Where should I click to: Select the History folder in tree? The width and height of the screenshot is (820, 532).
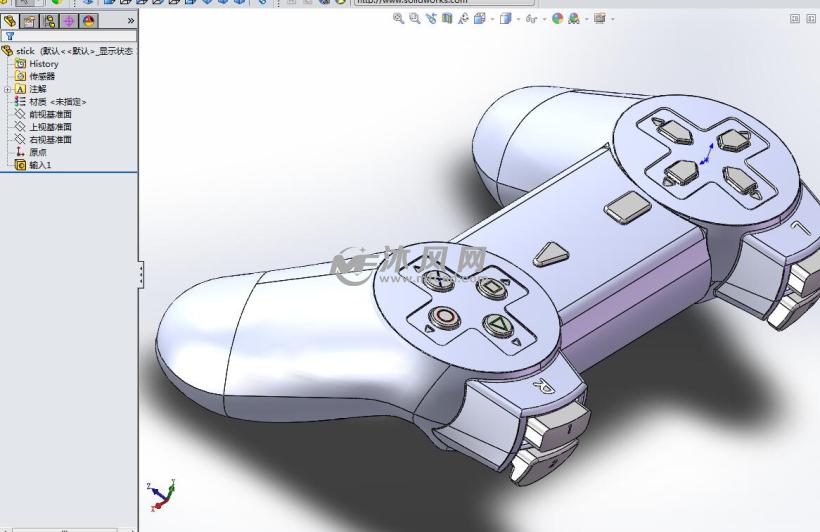tap(37, 63)
